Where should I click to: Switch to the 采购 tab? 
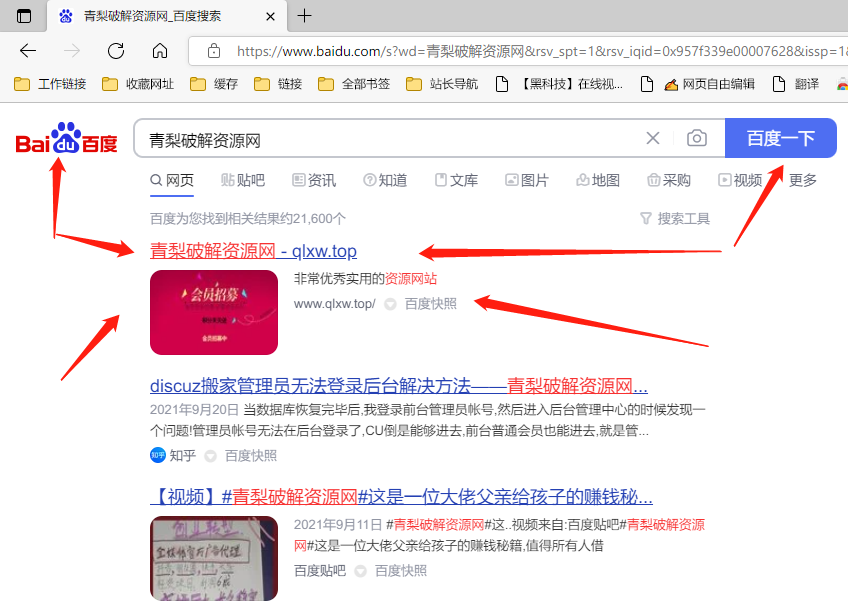(x=670, y=180)
